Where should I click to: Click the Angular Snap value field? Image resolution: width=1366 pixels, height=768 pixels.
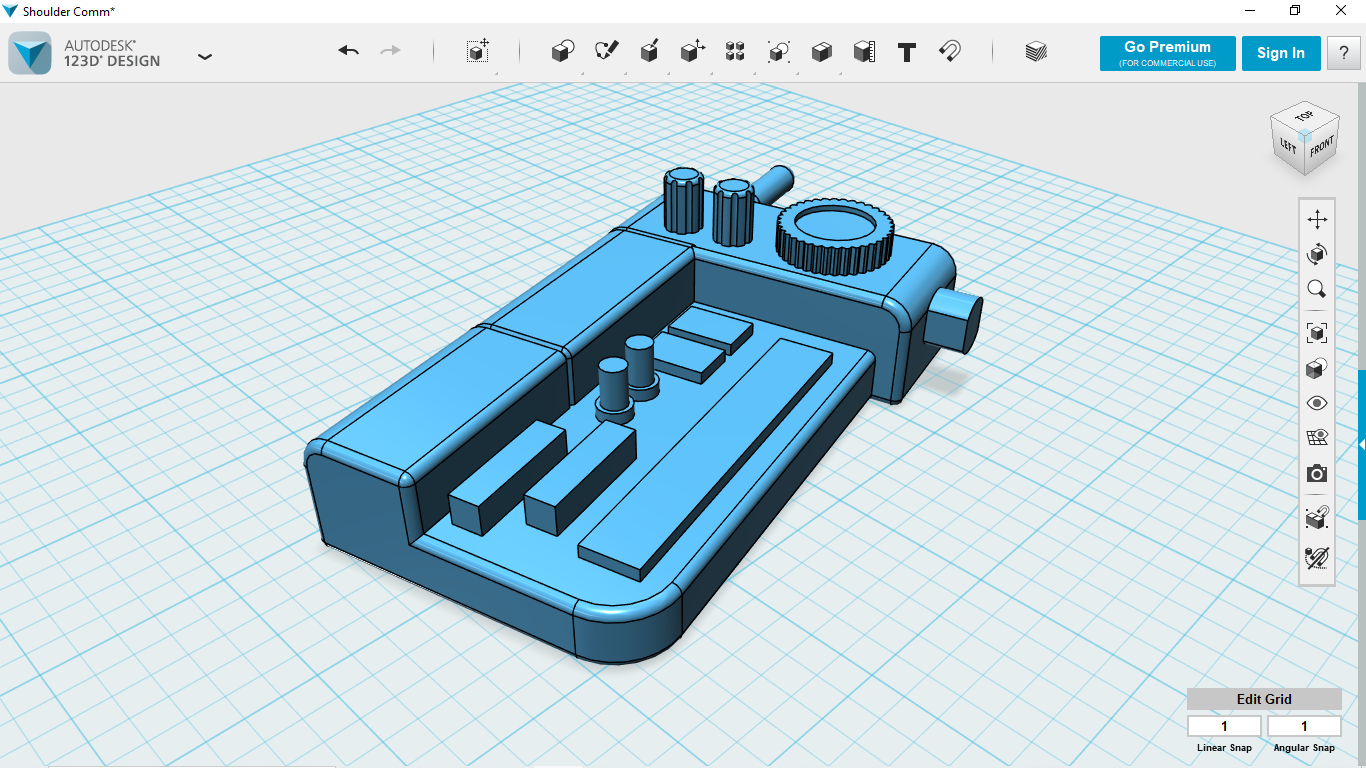(x=1304, y=726)
